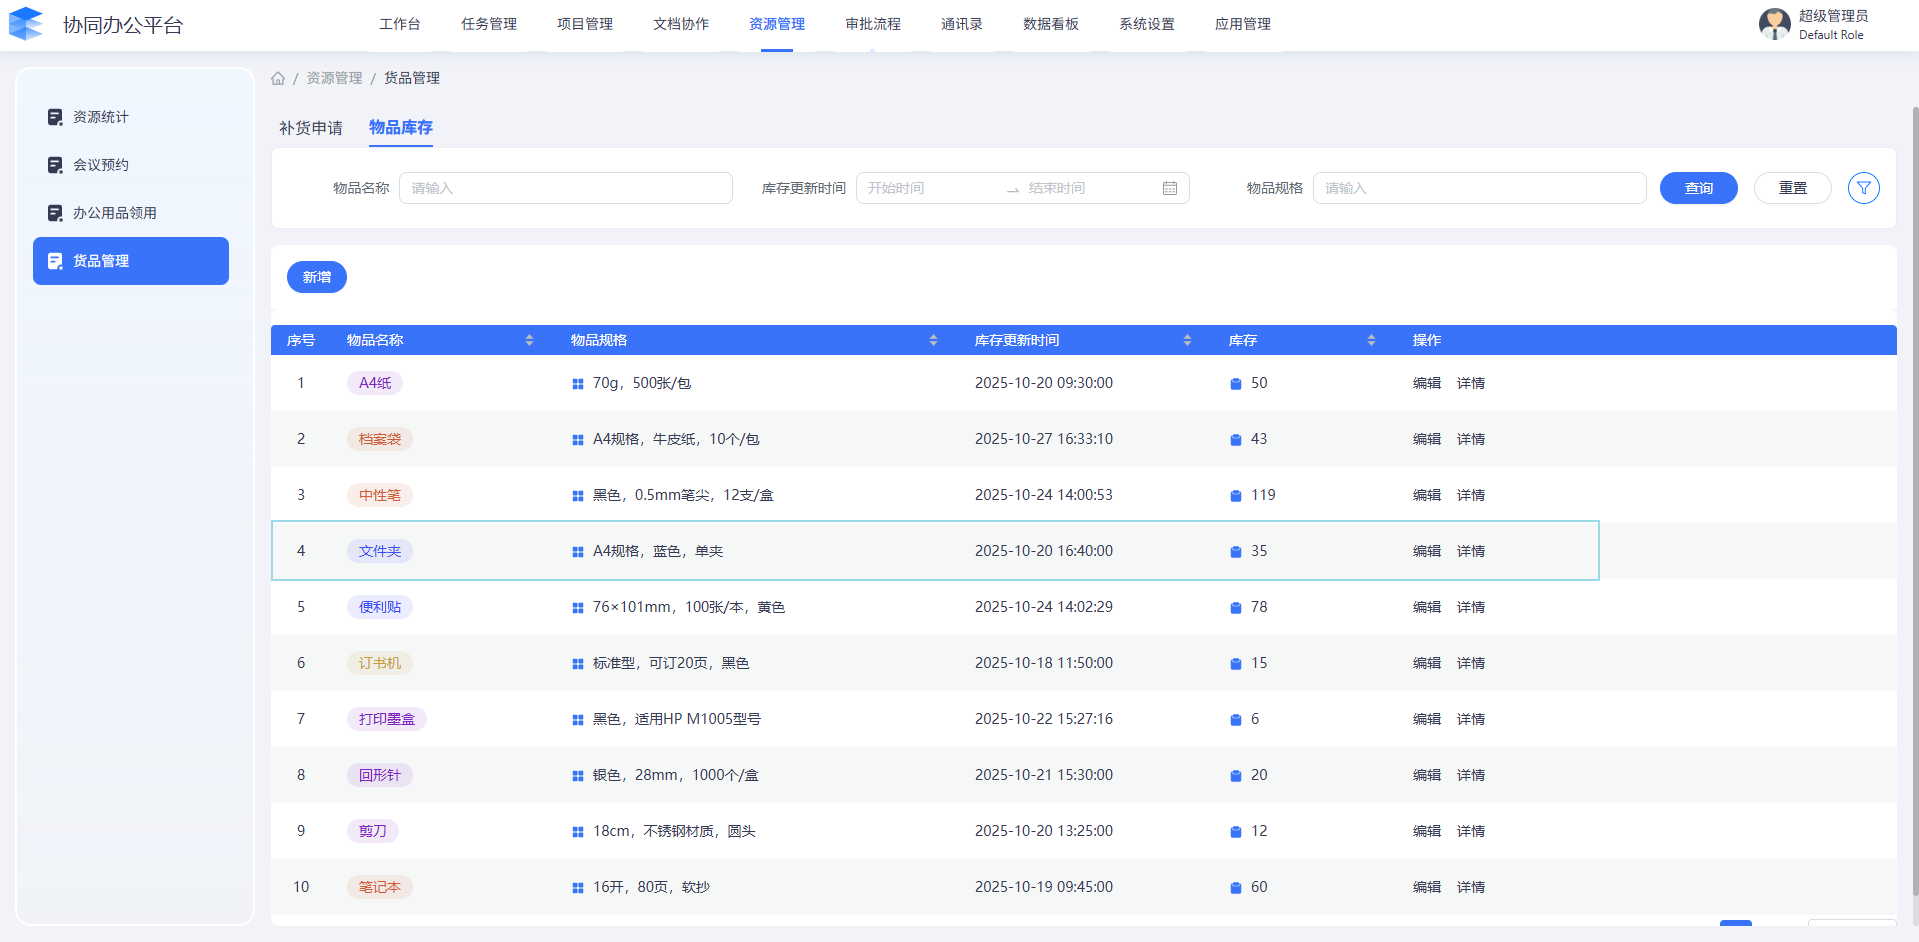Image resolution: width=1919 pixels, height=942 pixels.
Task: Click the filter funnel icon
Action: [x=1863, y=188]
